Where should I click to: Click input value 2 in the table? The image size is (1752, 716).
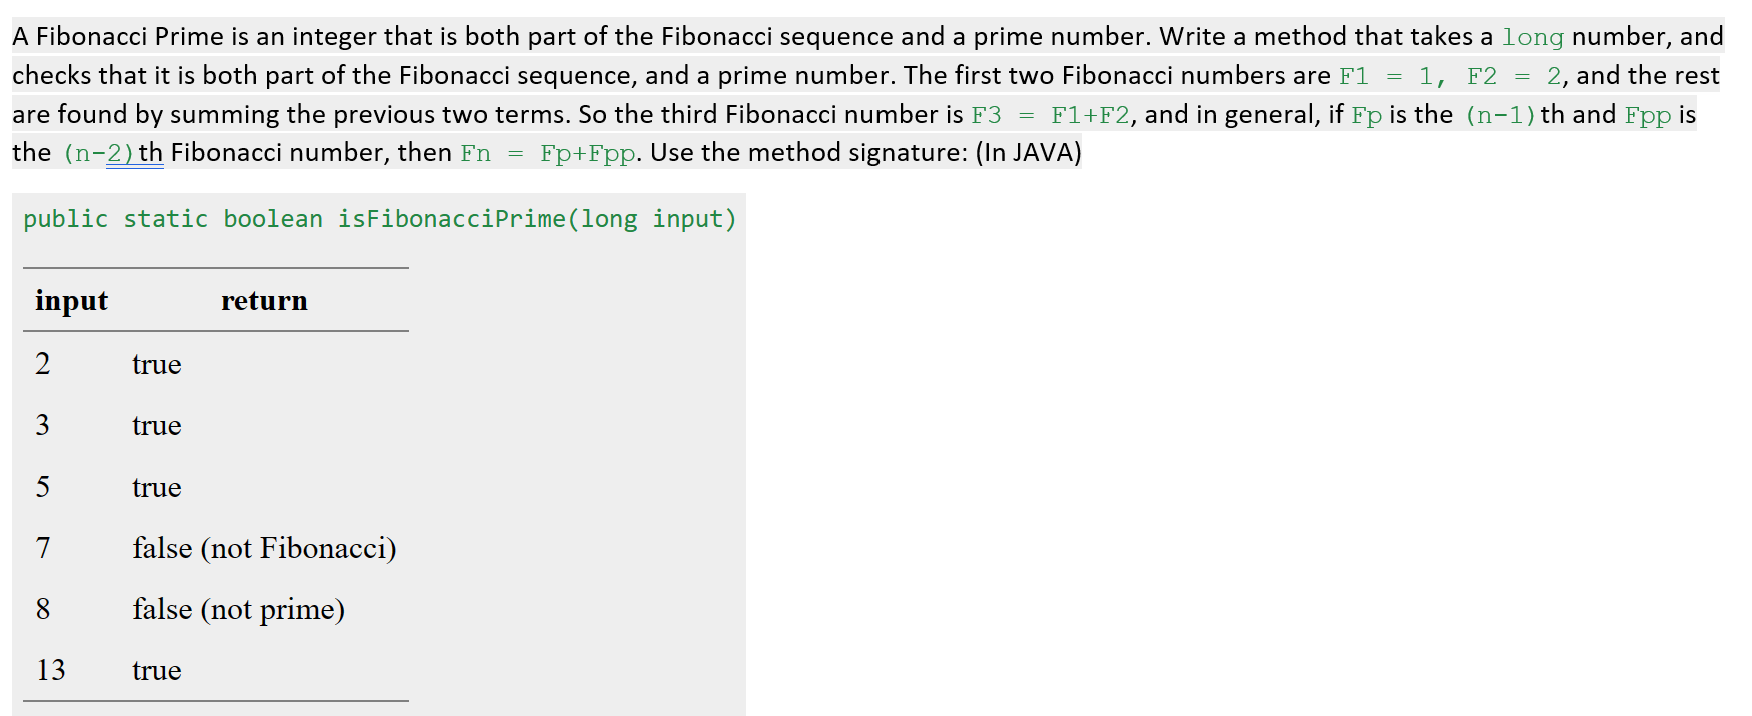pos(43,364)
